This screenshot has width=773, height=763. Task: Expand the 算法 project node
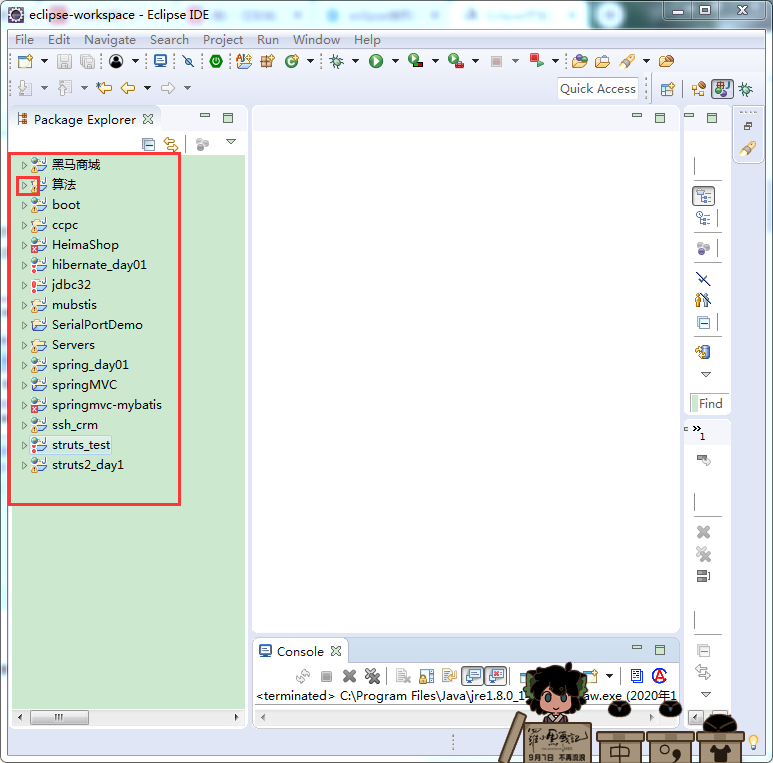tap(24, 185)
